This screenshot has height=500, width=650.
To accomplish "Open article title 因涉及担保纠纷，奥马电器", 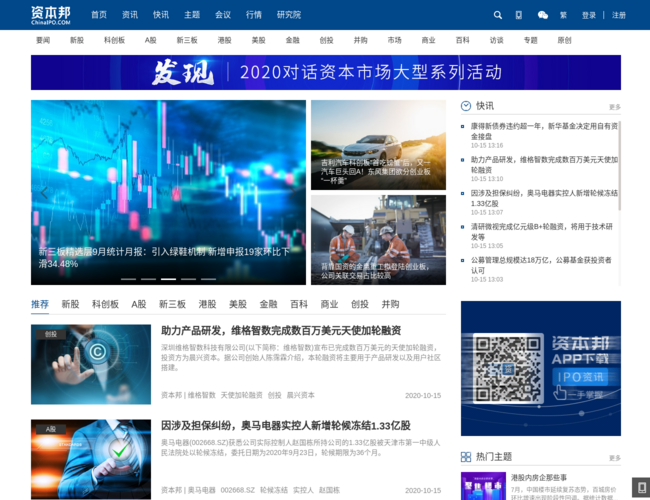I will click(286, 425).
